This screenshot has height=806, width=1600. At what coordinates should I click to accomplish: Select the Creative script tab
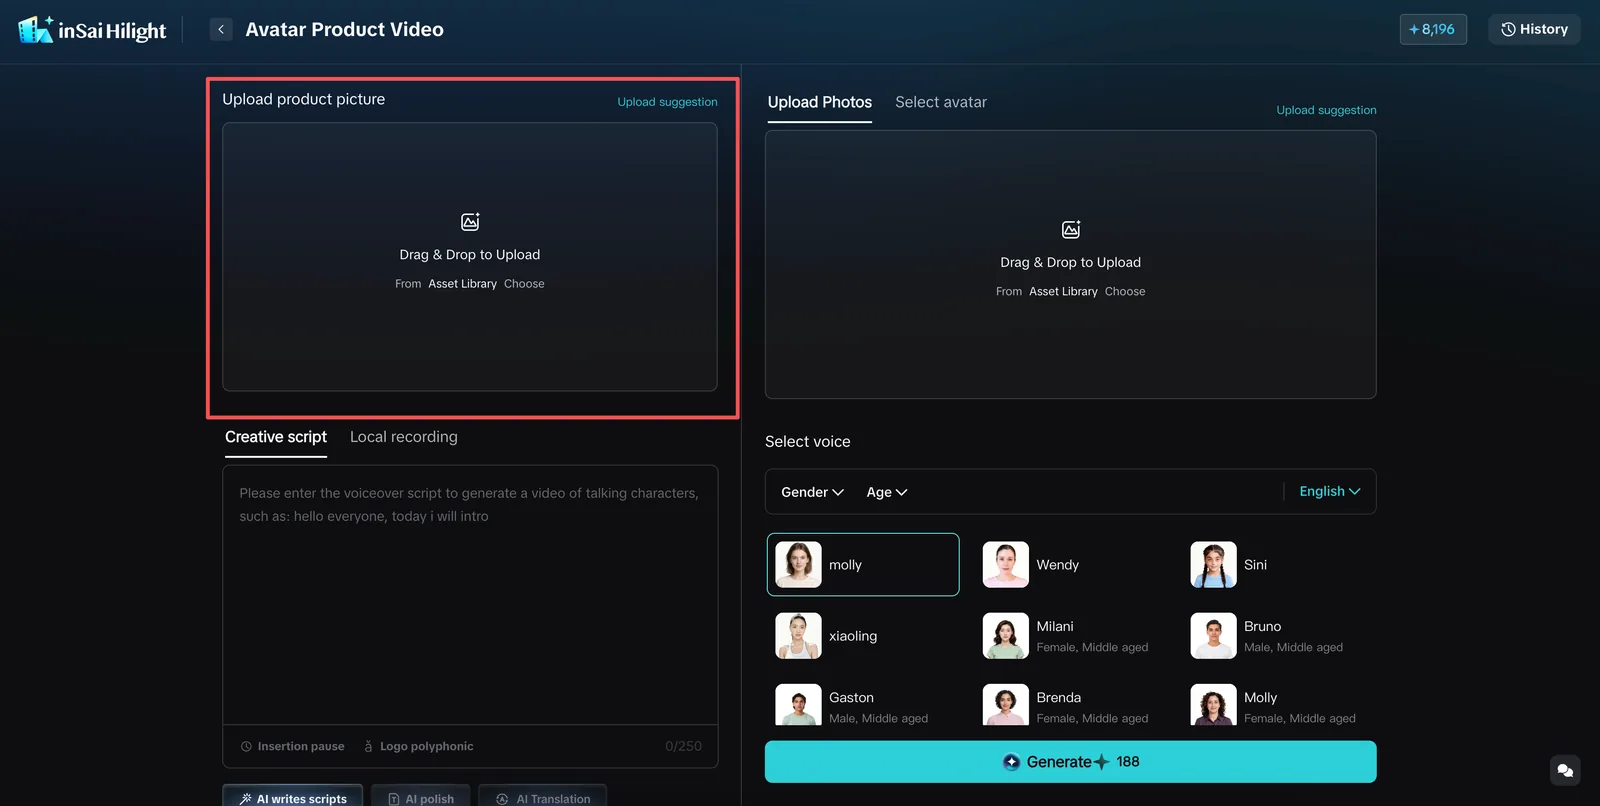click(x=276, y=437)
